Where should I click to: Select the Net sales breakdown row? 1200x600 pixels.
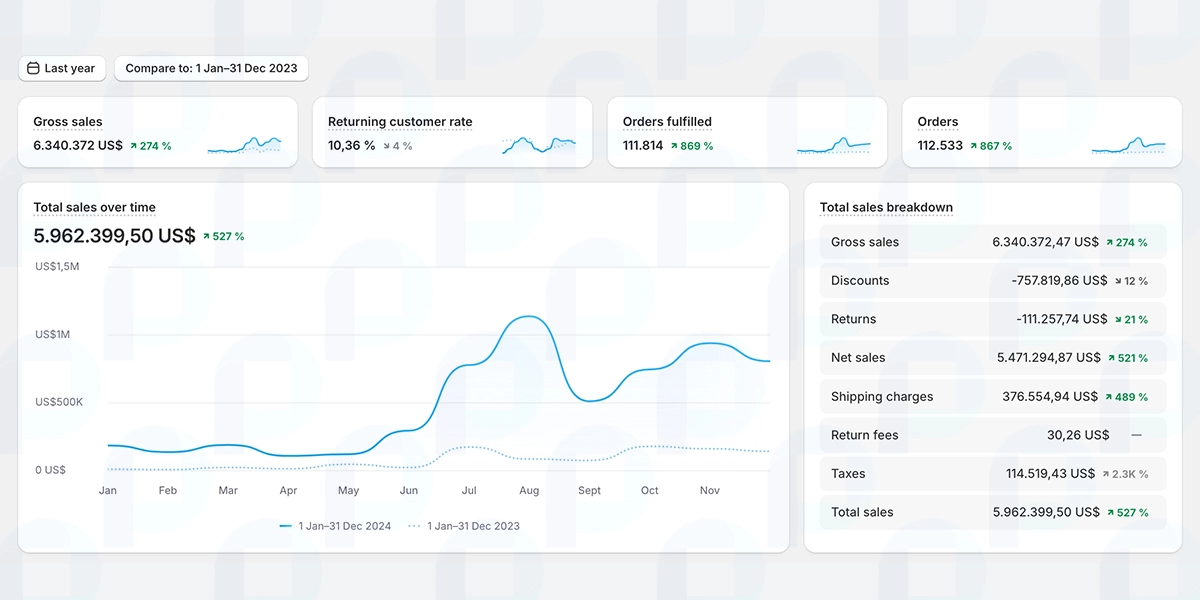(993, 358)
